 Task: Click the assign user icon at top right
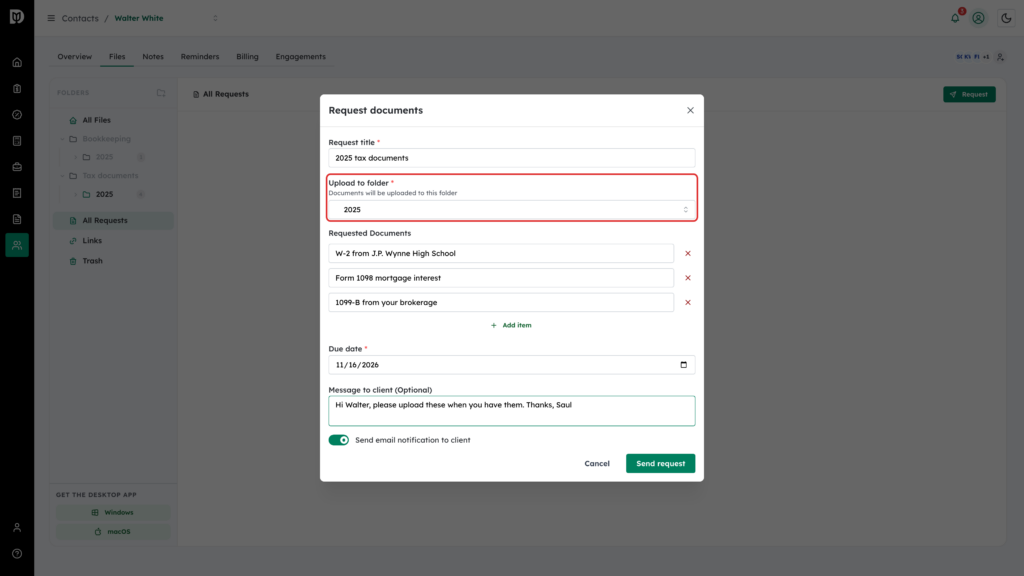pos(1000,57)
